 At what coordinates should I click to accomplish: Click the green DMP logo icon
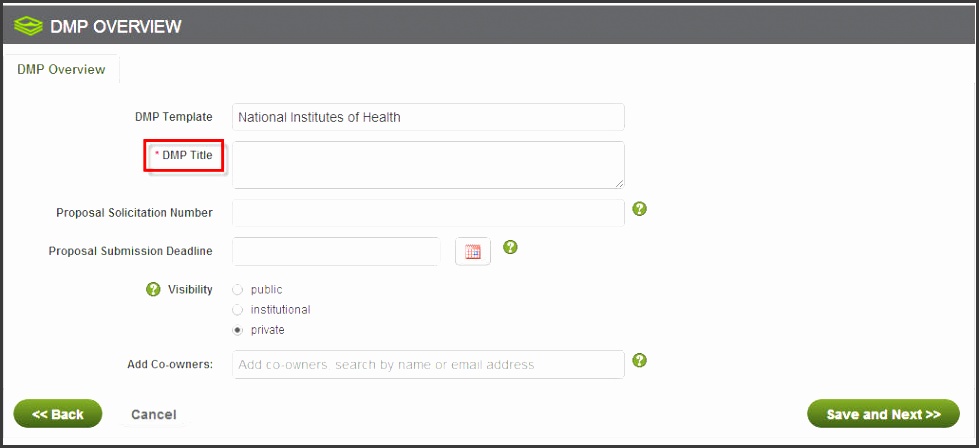27,26
